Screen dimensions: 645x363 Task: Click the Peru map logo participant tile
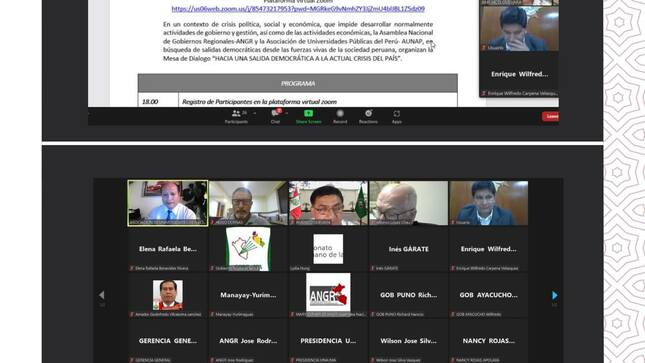click(x=248, y=249)
